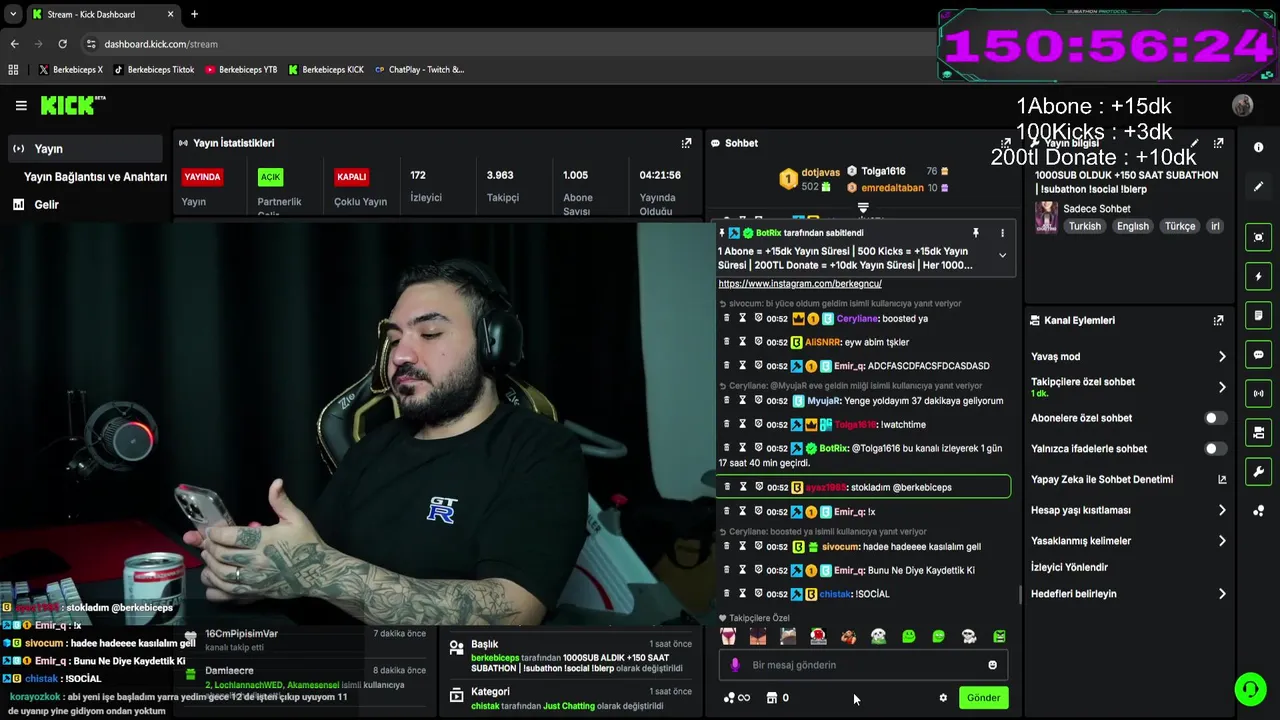Click the Kick logo
1280x720 pixels.
pyautogui.click(x=72, y=105)
